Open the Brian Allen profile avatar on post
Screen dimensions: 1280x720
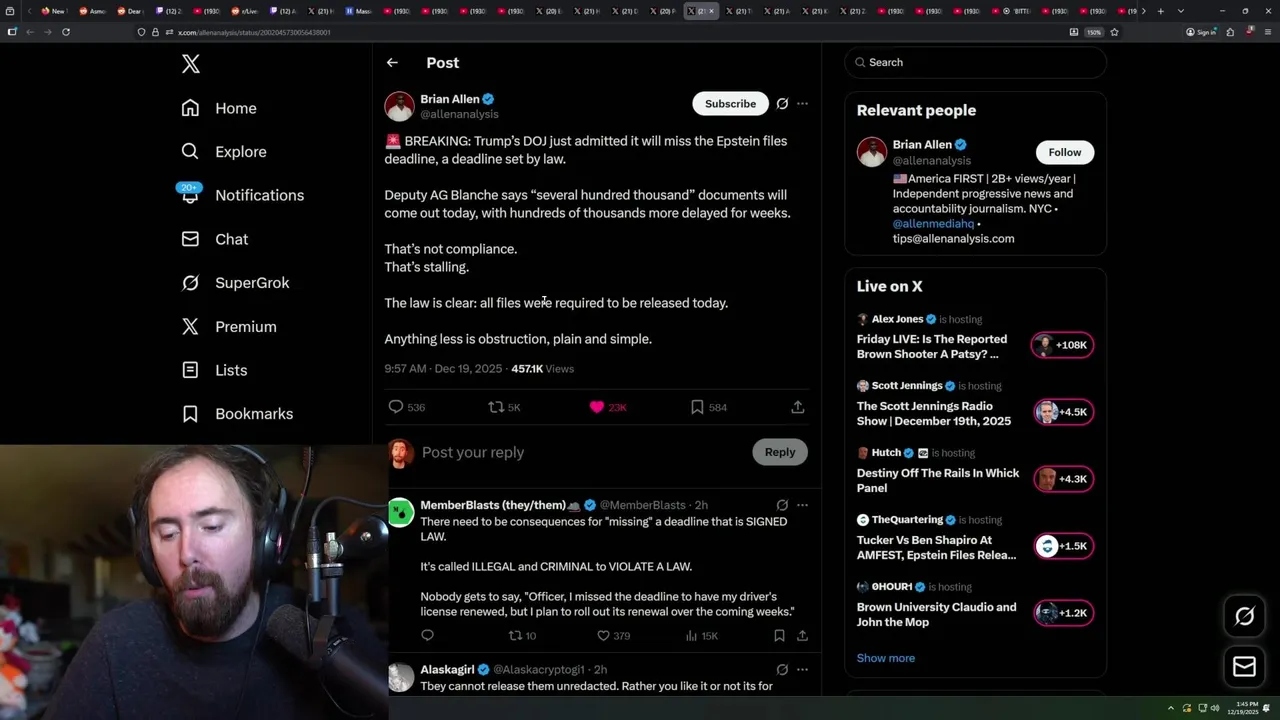tap(399, 106)
